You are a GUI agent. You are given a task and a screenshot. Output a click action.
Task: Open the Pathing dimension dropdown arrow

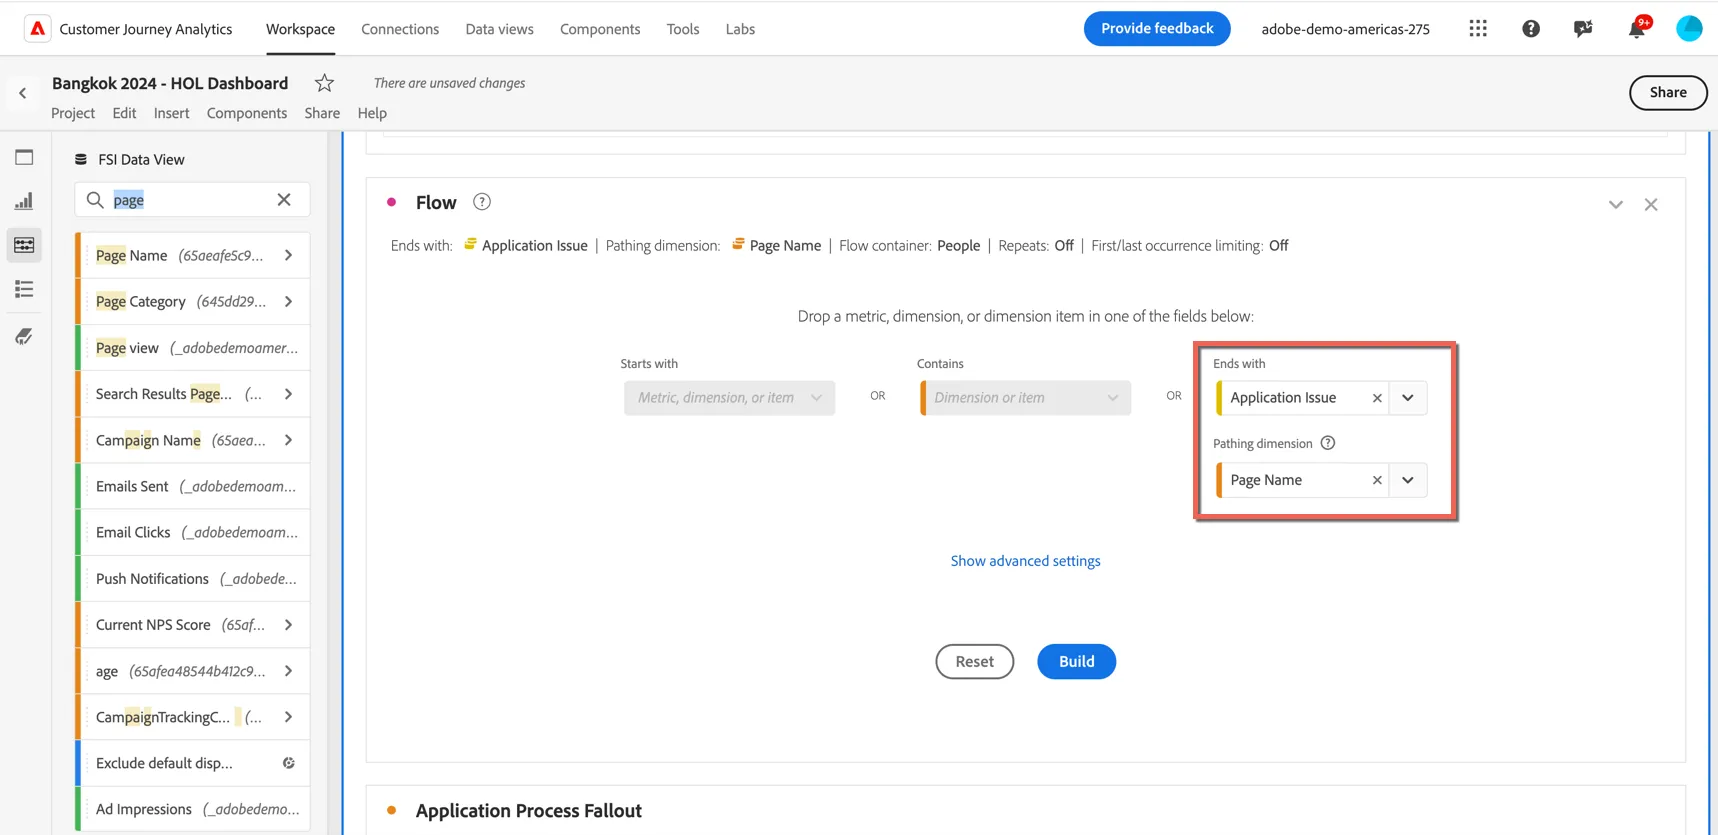pos(1408,480)
